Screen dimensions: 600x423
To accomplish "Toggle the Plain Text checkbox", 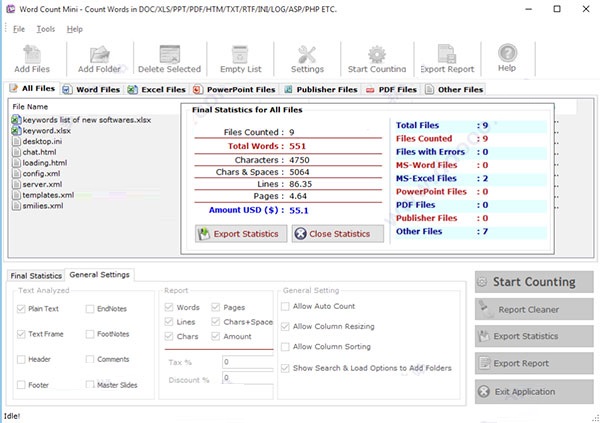I will point(22,308).
